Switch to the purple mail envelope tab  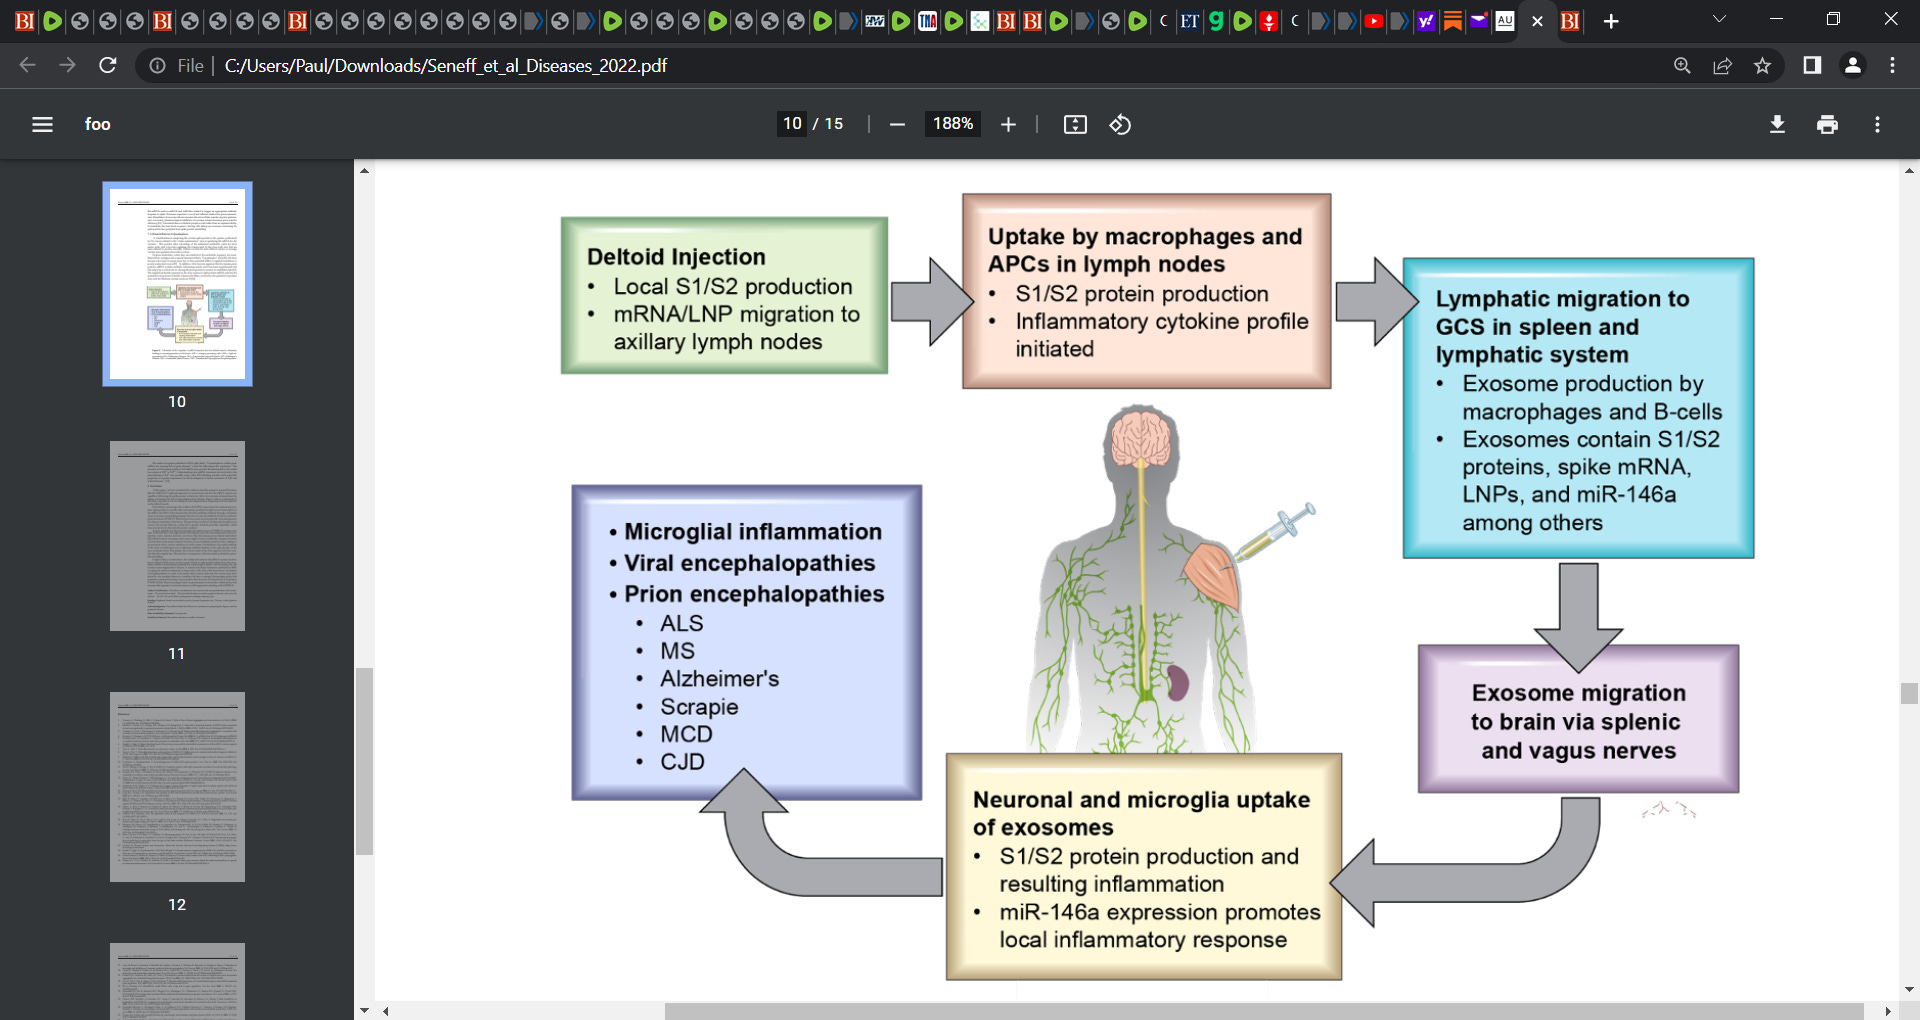[1478, 21]
